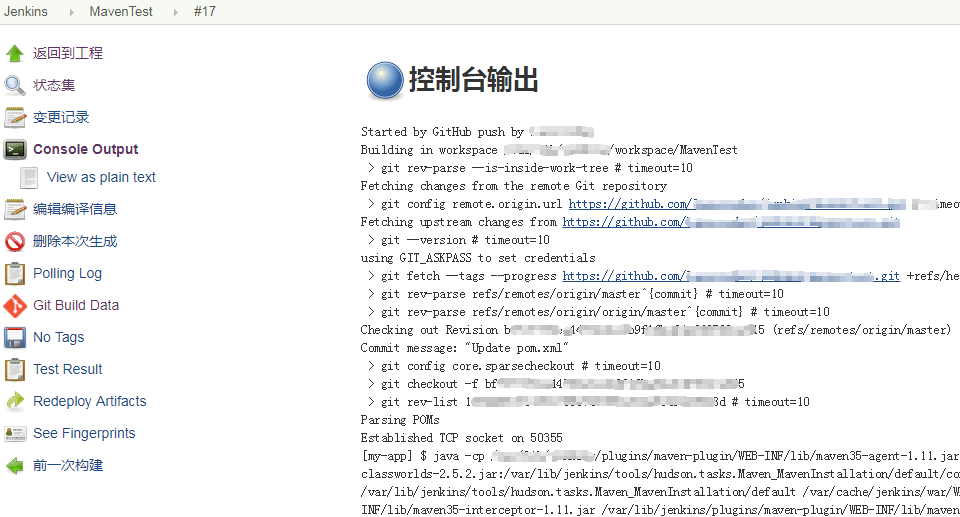The width and height of the screenshot is (960, 517).
Task: Click the green up arrow icon for 返回到工程
Action: click(15, 53)
